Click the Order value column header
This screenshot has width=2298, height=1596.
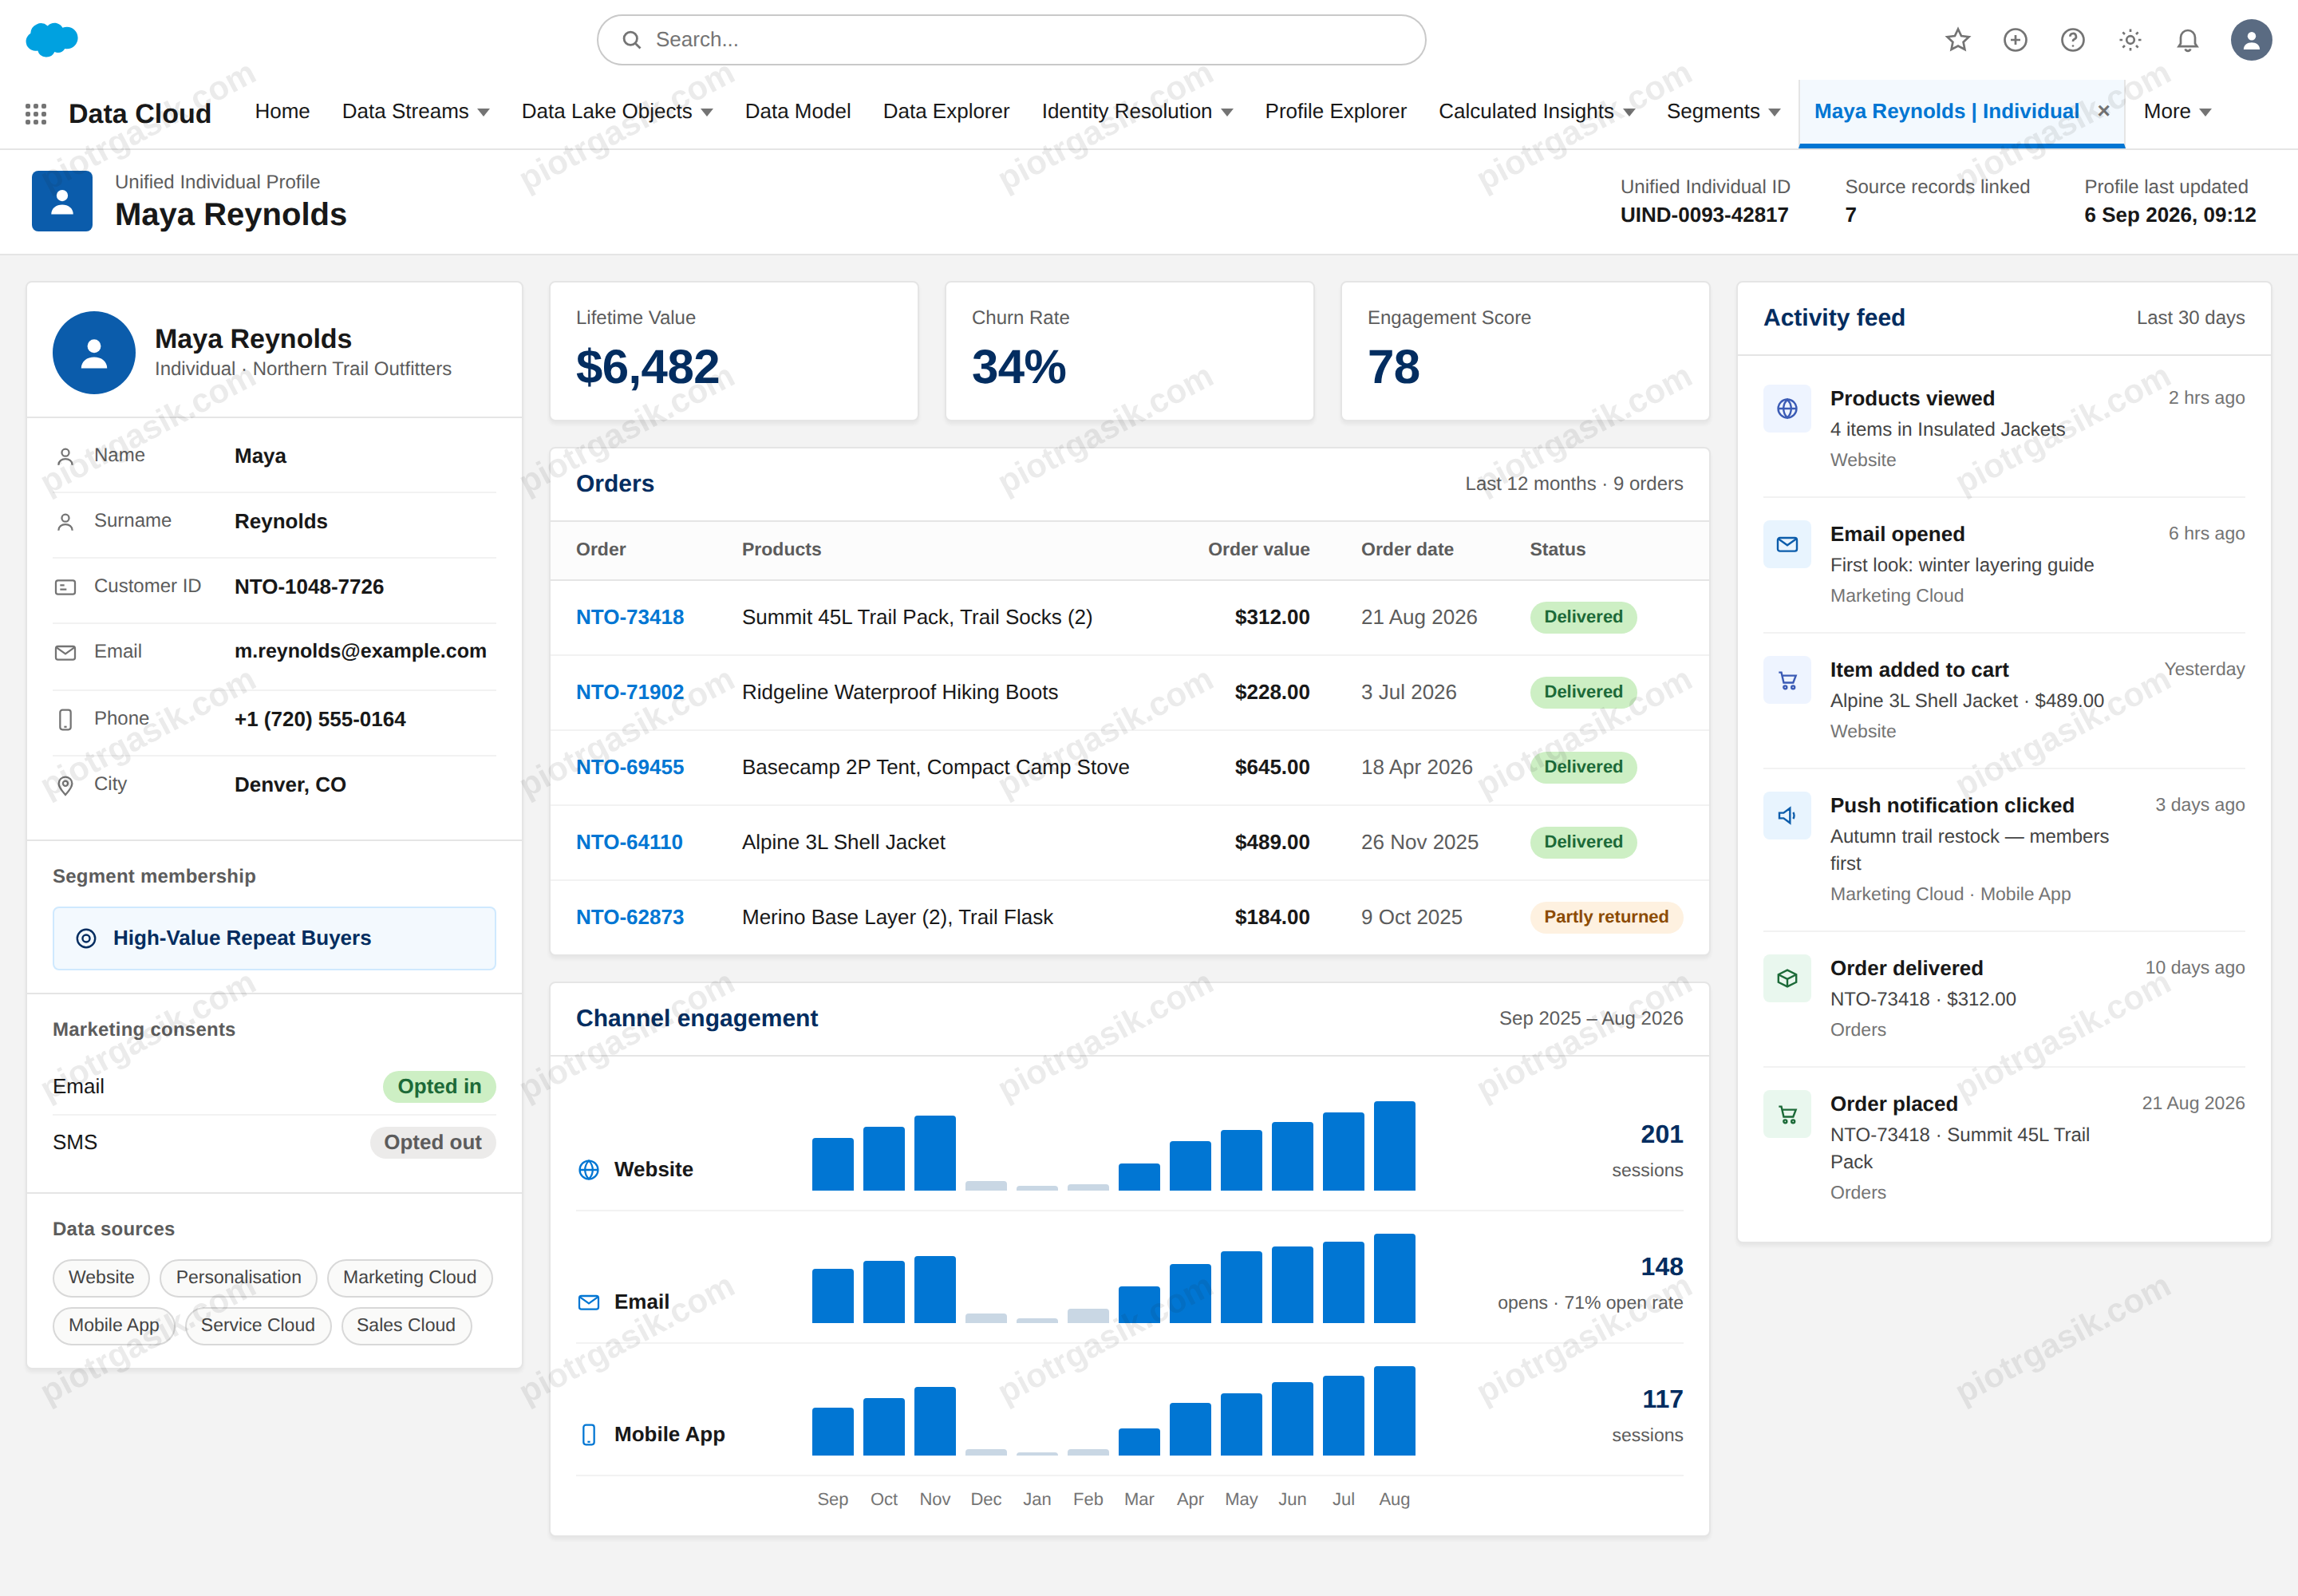1258,550
